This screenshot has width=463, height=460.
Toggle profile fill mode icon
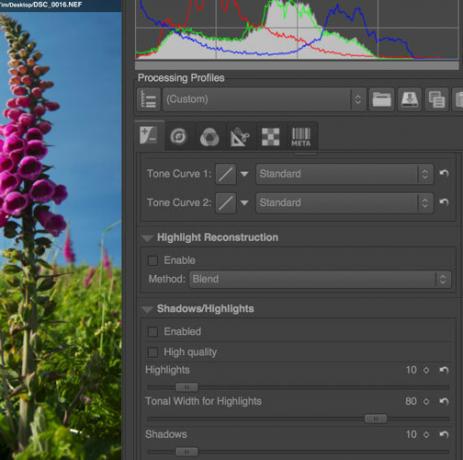(149, 99)
